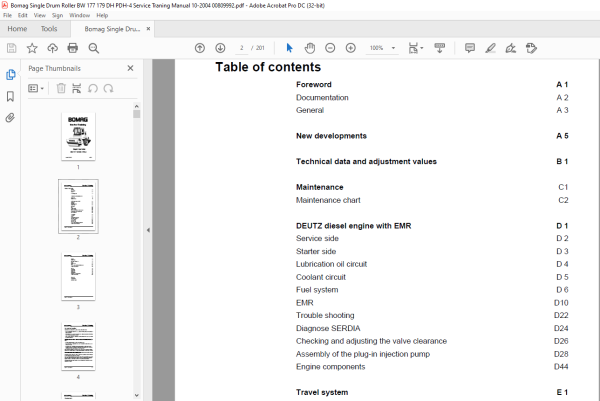Viewport: 600px width, 401px height.
Task: Click the New developments entry
Action: tap(331, 135)
